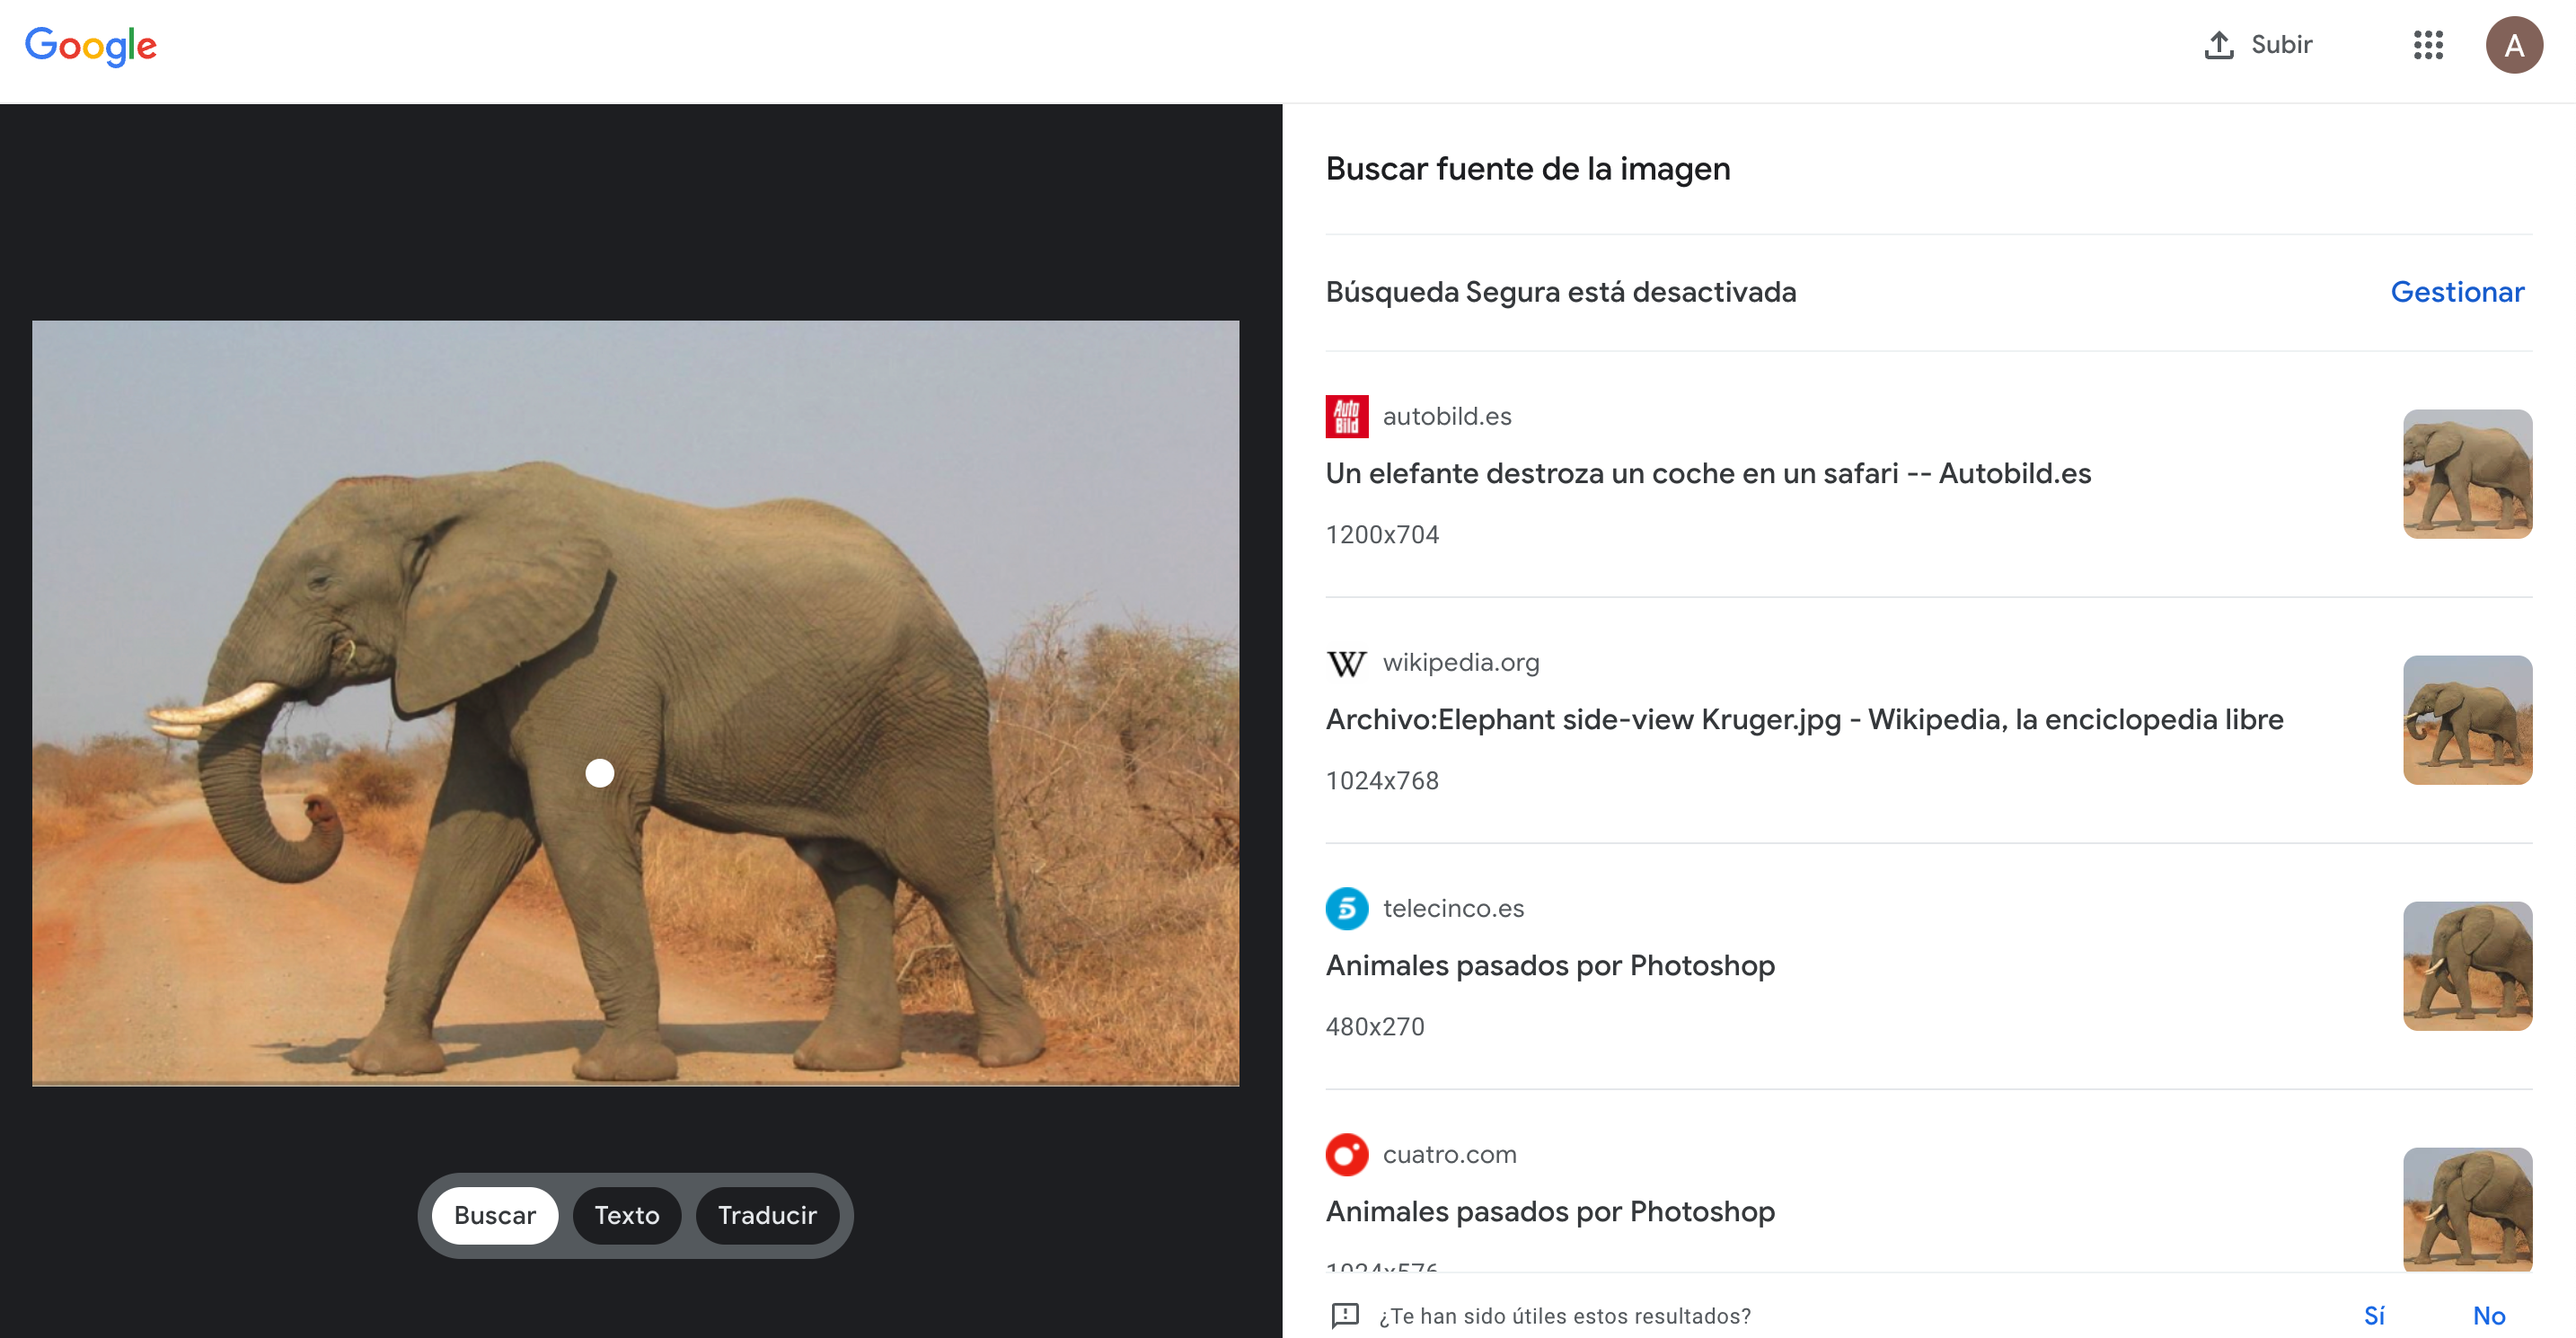Click the upload arrow icon
Image resolution: width=2576 pixels, height=1338 pixels.
click(2218, 45)
